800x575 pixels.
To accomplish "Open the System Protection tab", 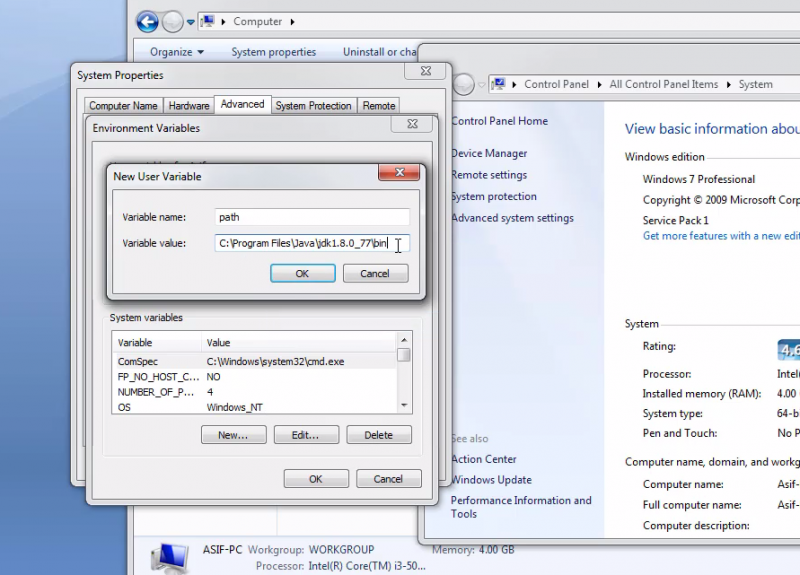I will pos(313,106).
